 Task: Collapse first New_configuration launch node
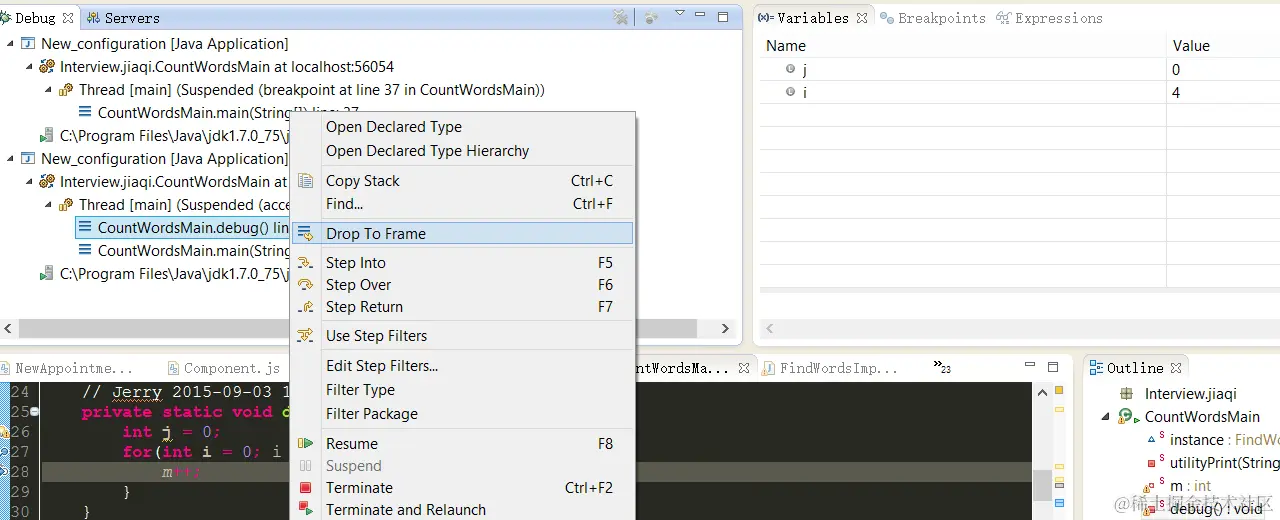click(10, 44)
